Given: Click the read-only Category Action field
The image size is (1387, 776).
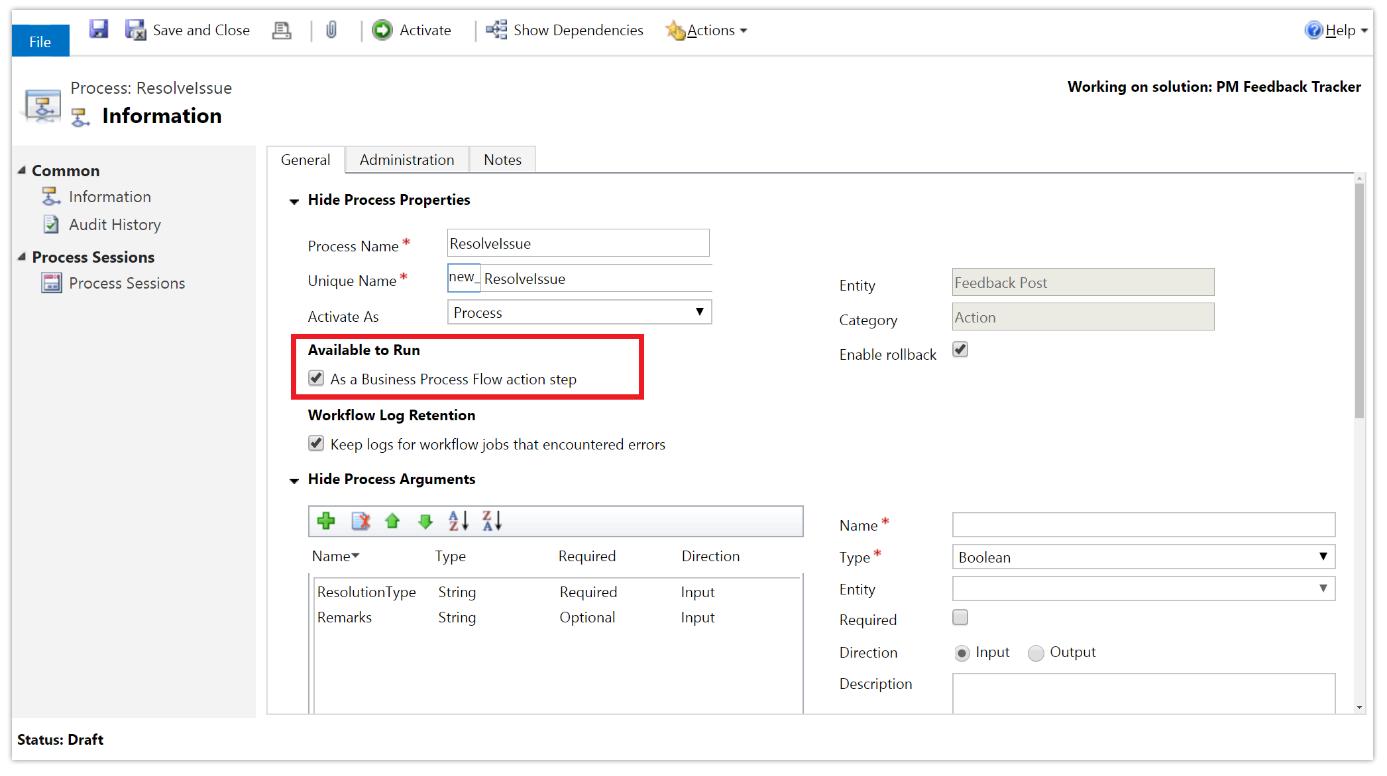Looking at the screenshot, I should pyautogui.click(x=1083, y=318).
